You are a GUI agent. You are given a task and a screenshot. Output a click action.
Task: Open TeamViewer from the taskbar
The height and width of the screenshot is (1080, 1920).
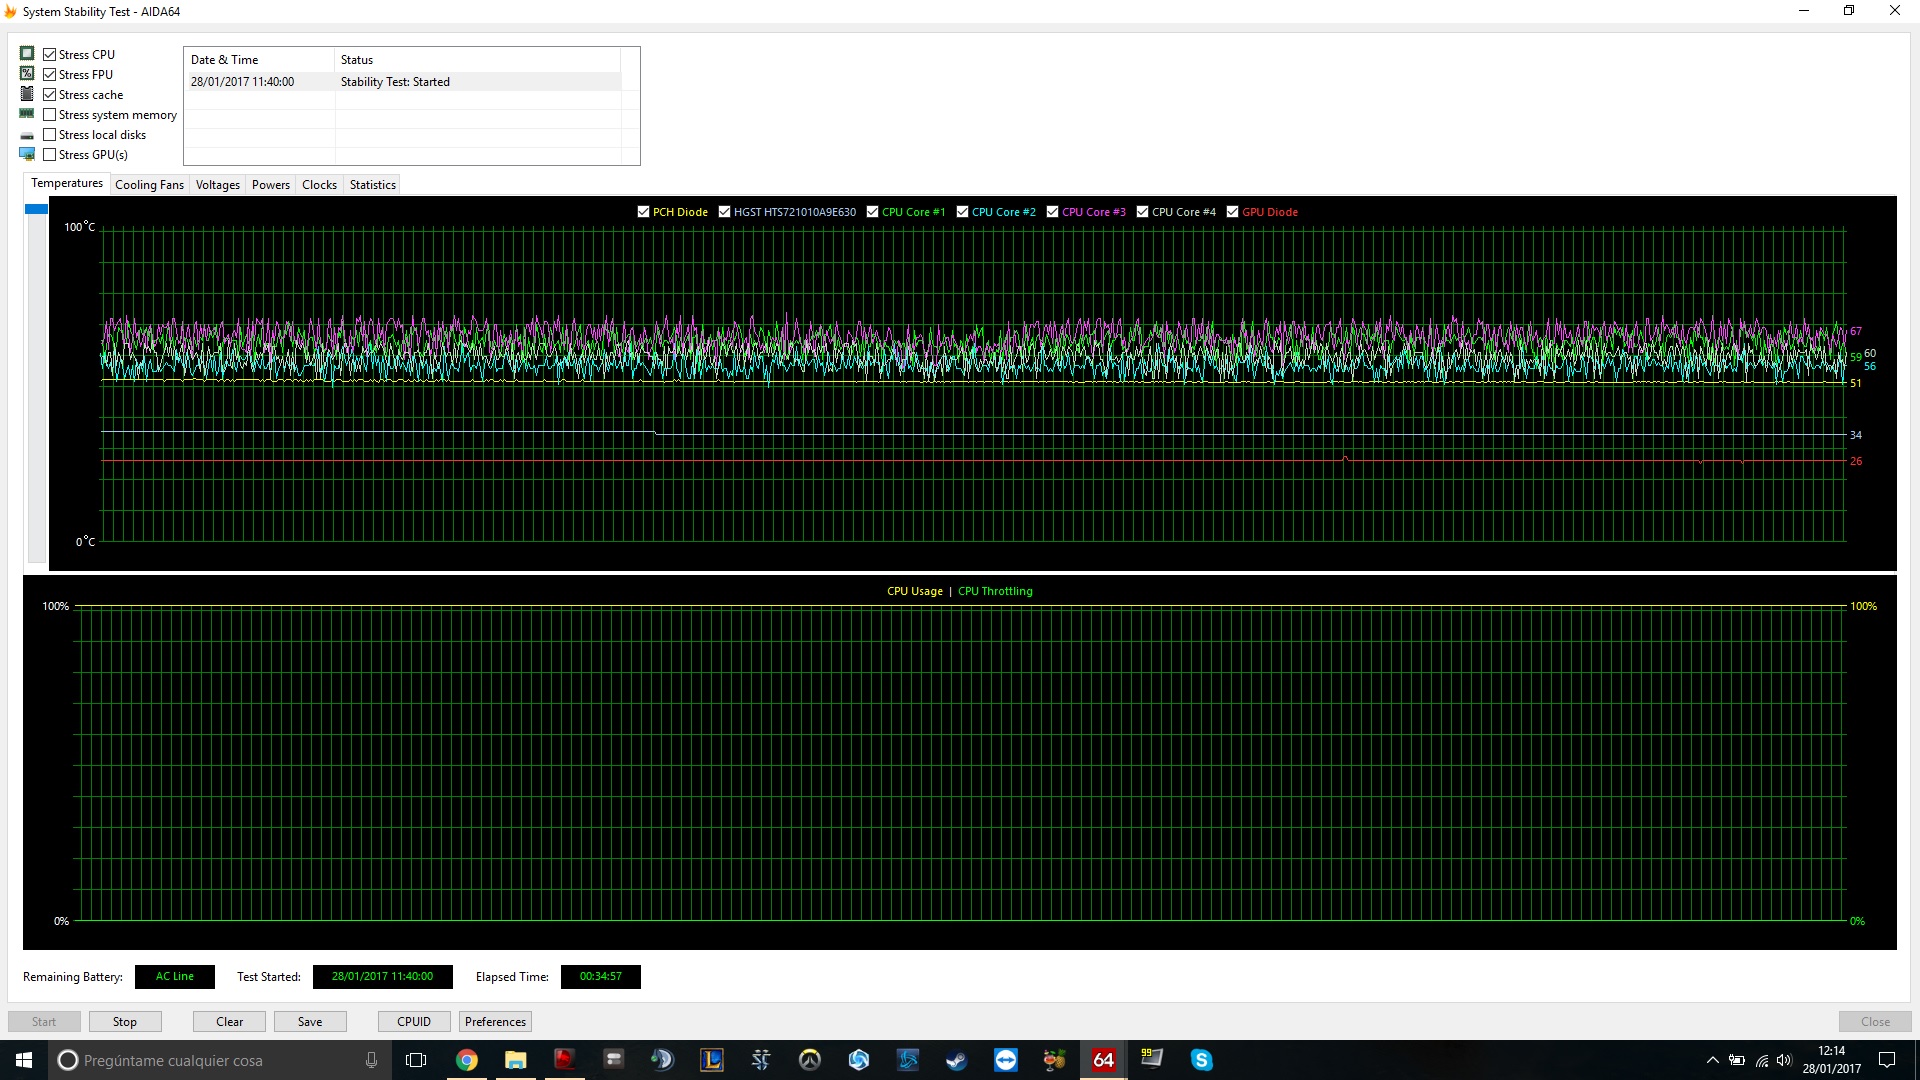point(1005,1060)
